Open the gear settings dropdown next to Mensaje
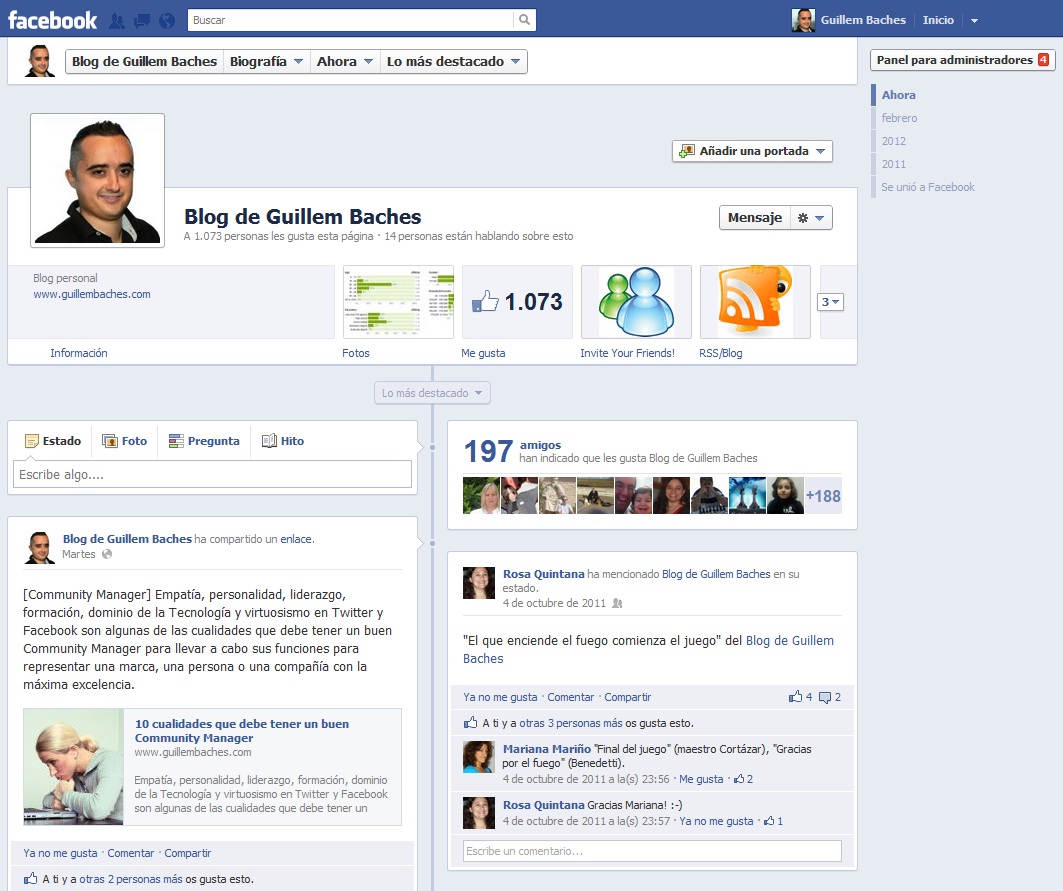The image size is (1063, 891). 811,218
